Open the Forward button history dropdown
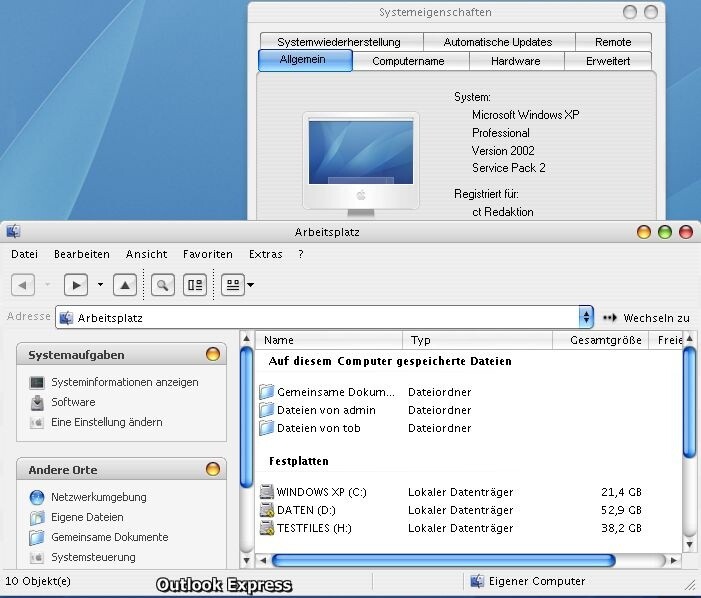 pyautogui.click(x=100, y=284)
